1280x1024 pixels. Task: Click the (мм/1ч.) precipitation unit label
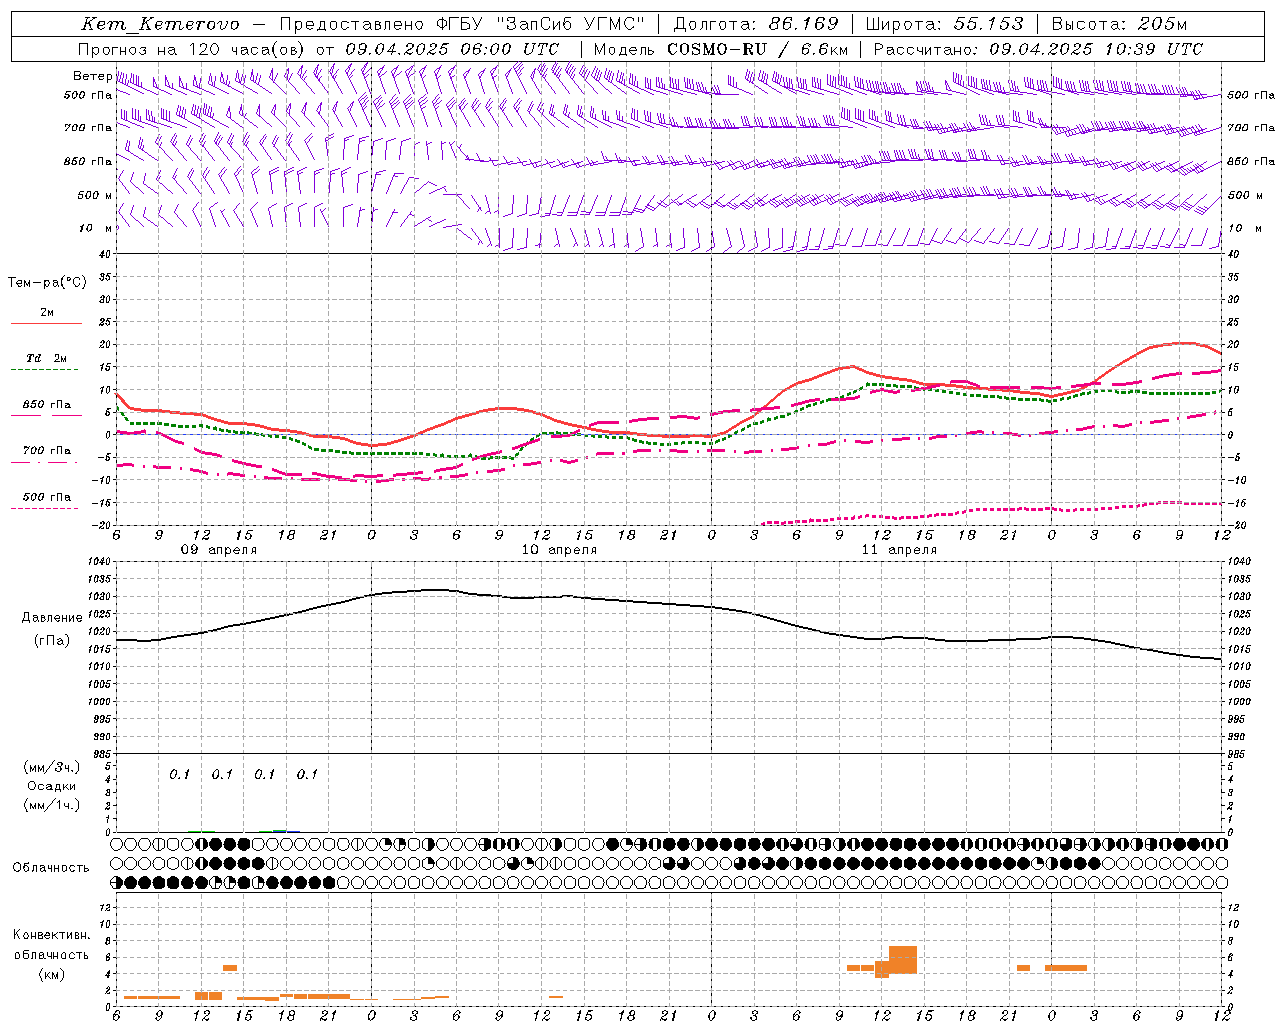tap(52, 805)
